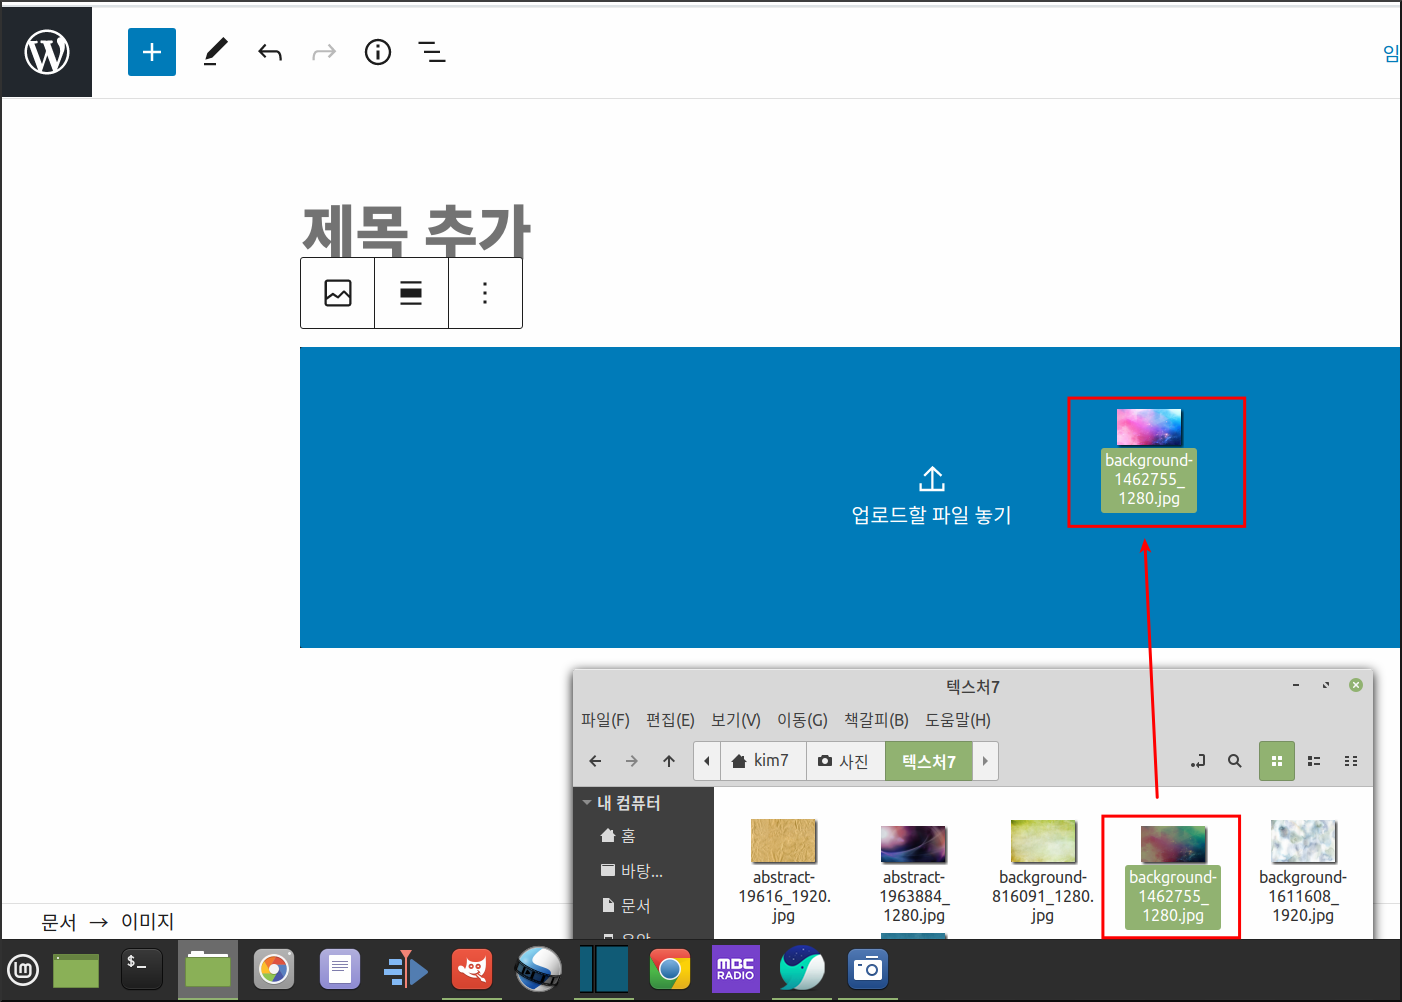
Task: Switch the file manager to list view
Action: [1314, 761]
